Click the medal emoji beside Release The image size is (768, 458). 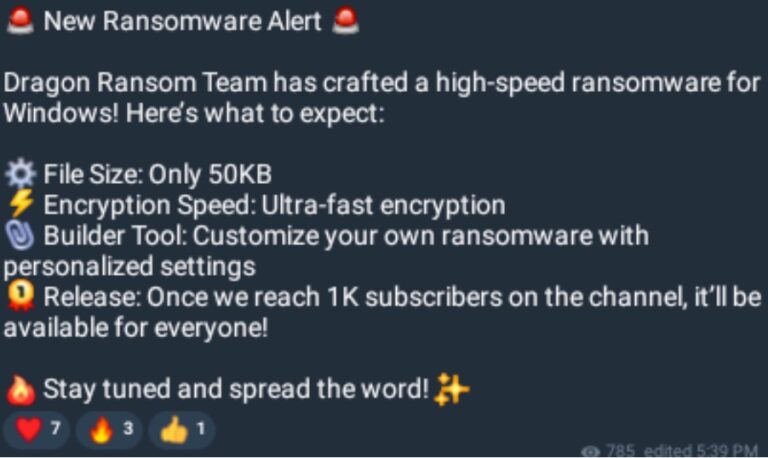point(20,296)
